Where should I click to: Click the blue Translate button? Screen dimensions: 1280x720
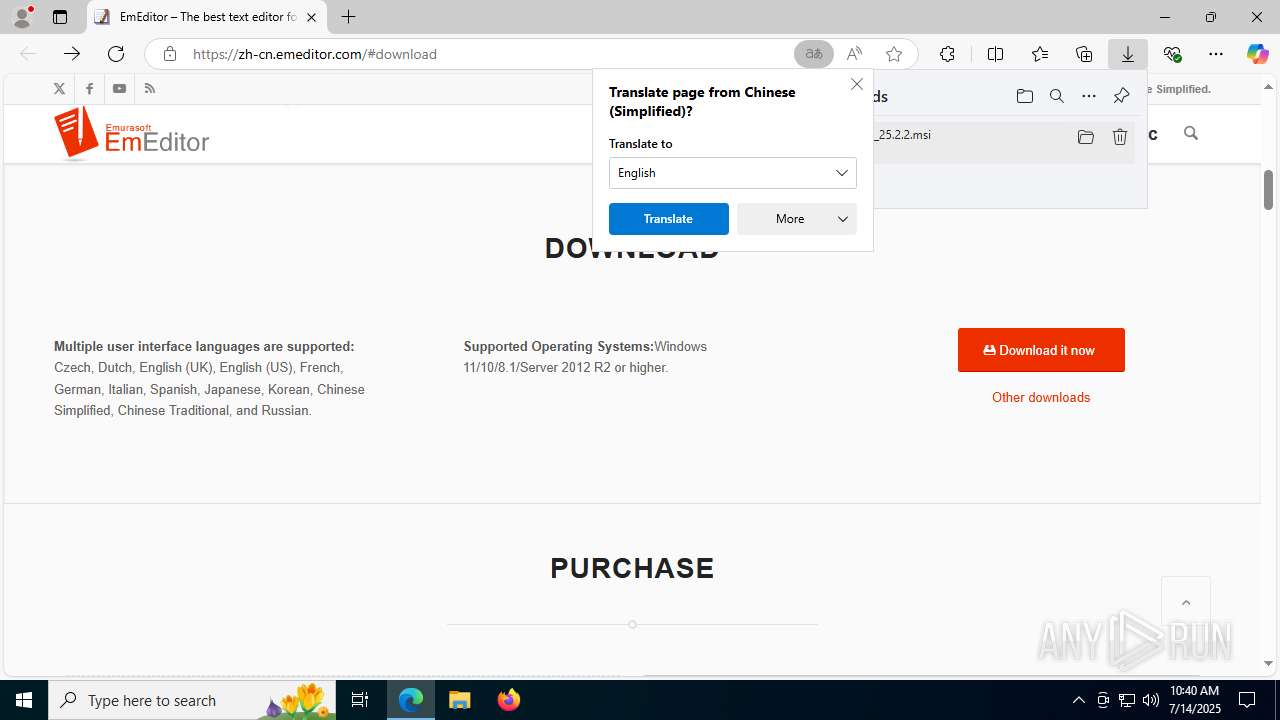point(669,219)
